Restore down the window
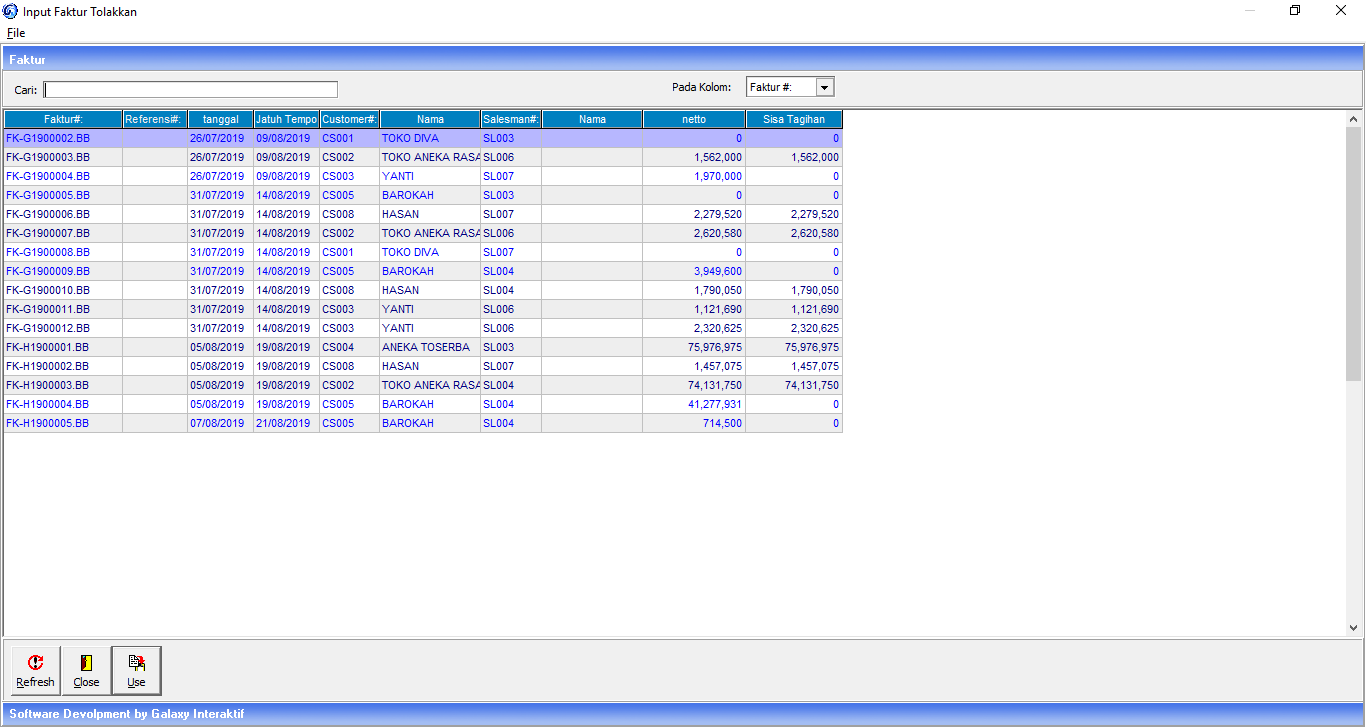The width and height of the screenshot is (1366, 728). (1295, 11)
